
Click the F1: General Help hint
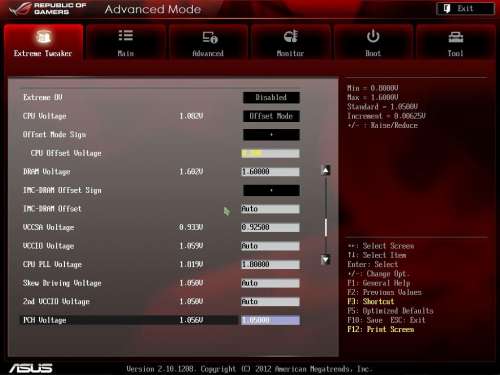tap(379, 283)
